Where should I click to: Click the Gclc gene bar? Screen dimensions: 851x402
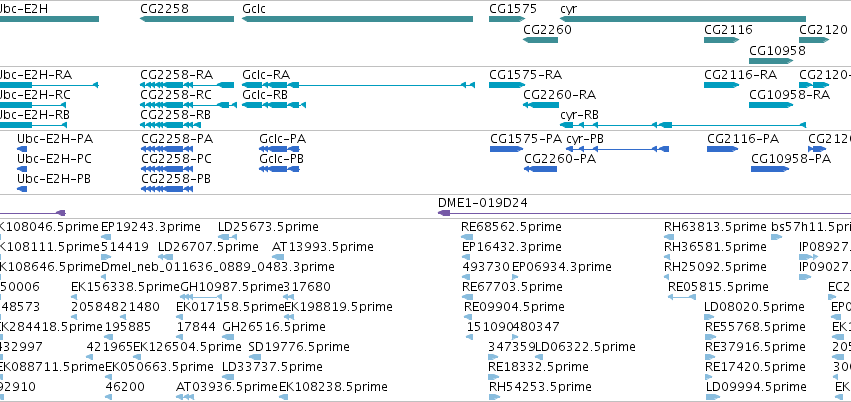coord(358,19)
